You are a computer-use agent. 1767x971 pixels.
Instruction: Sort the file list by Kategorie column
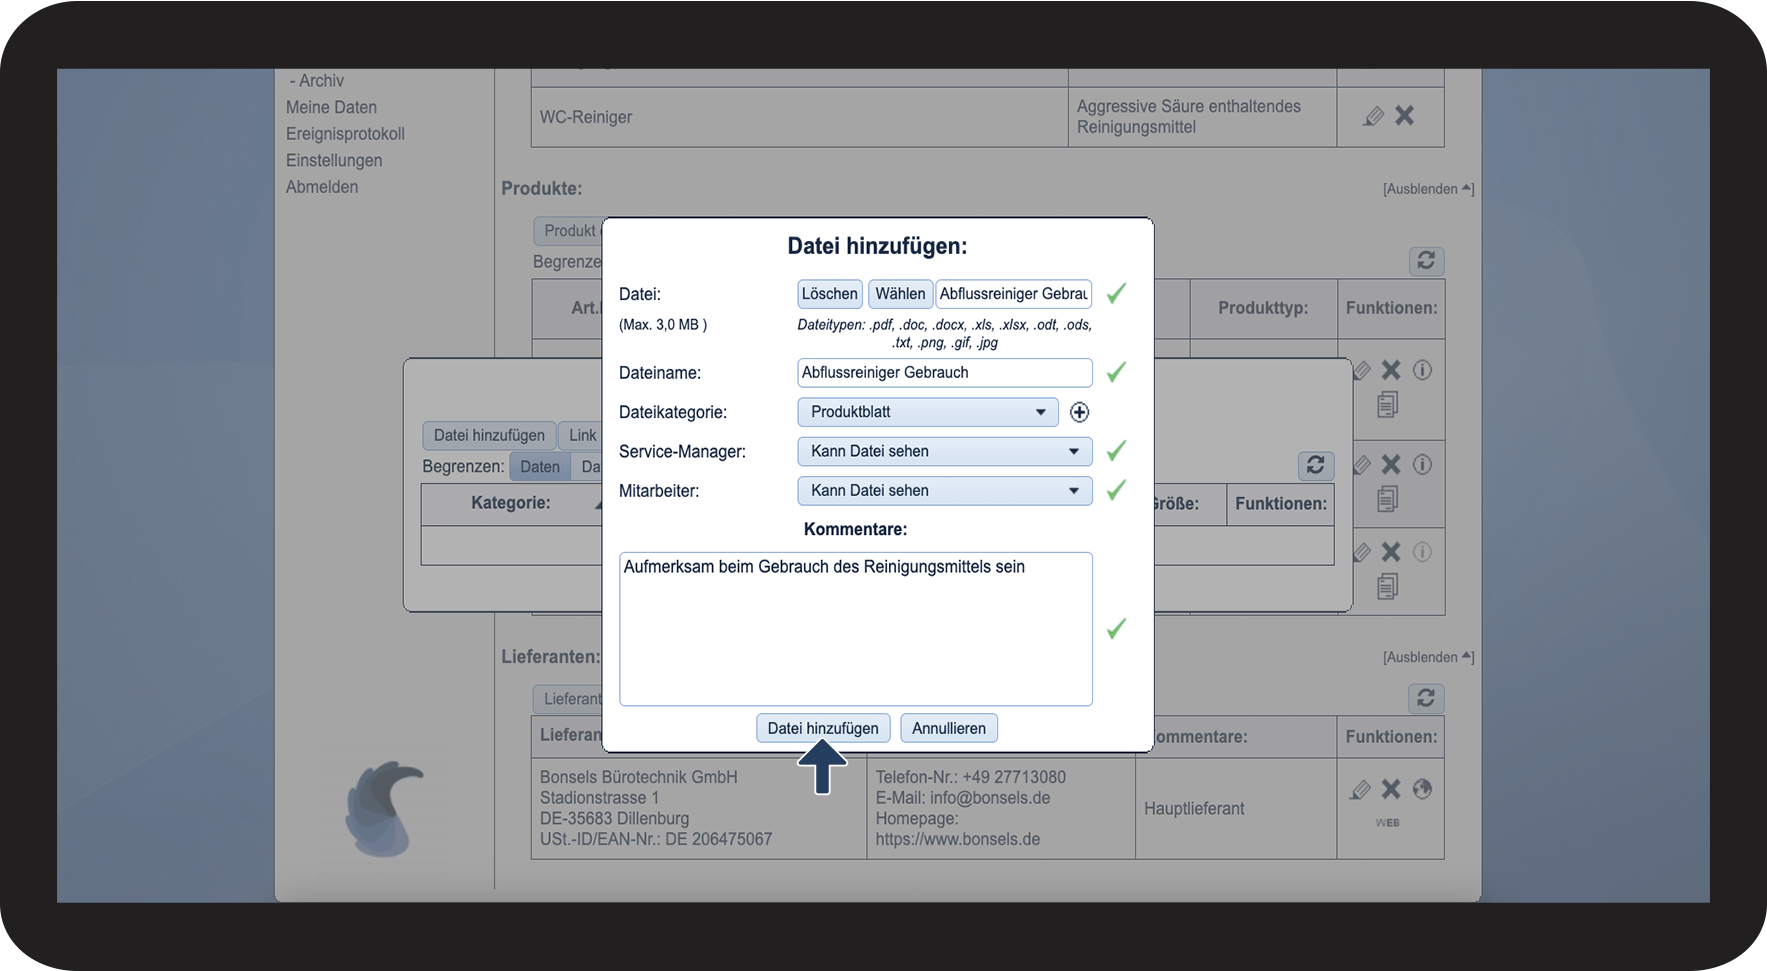[511, 503]
